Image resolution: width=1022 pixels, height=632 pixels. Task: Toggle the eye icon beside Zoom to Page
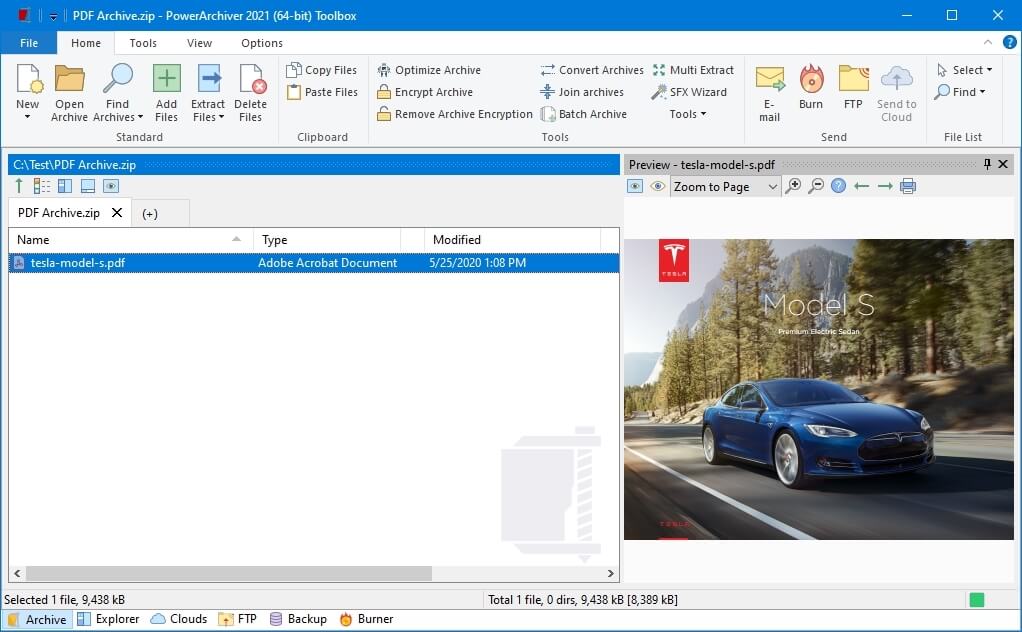tap(658, 186)
